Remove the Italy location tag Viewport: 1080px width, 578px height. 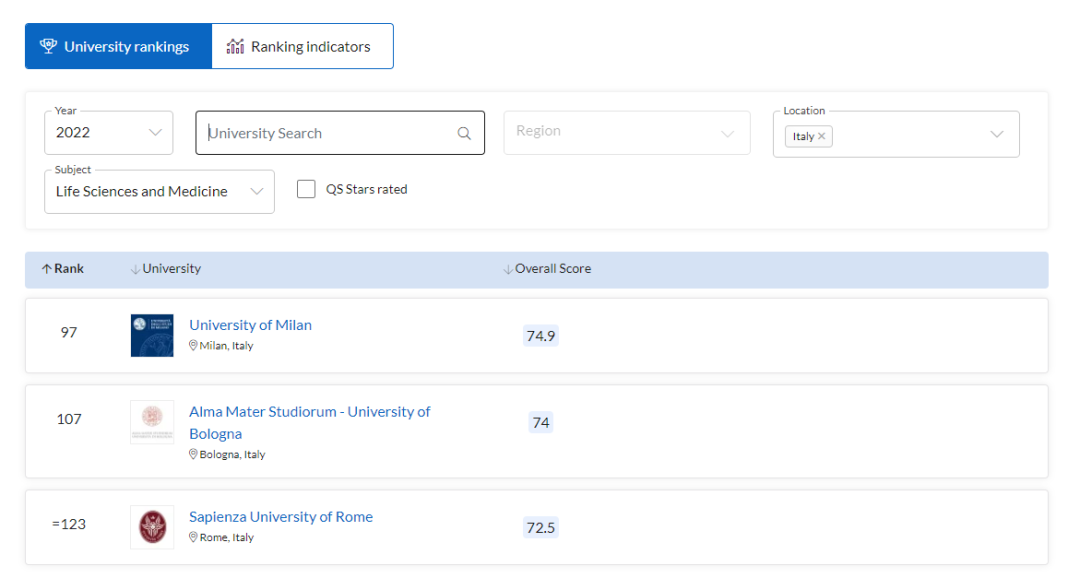822,137
